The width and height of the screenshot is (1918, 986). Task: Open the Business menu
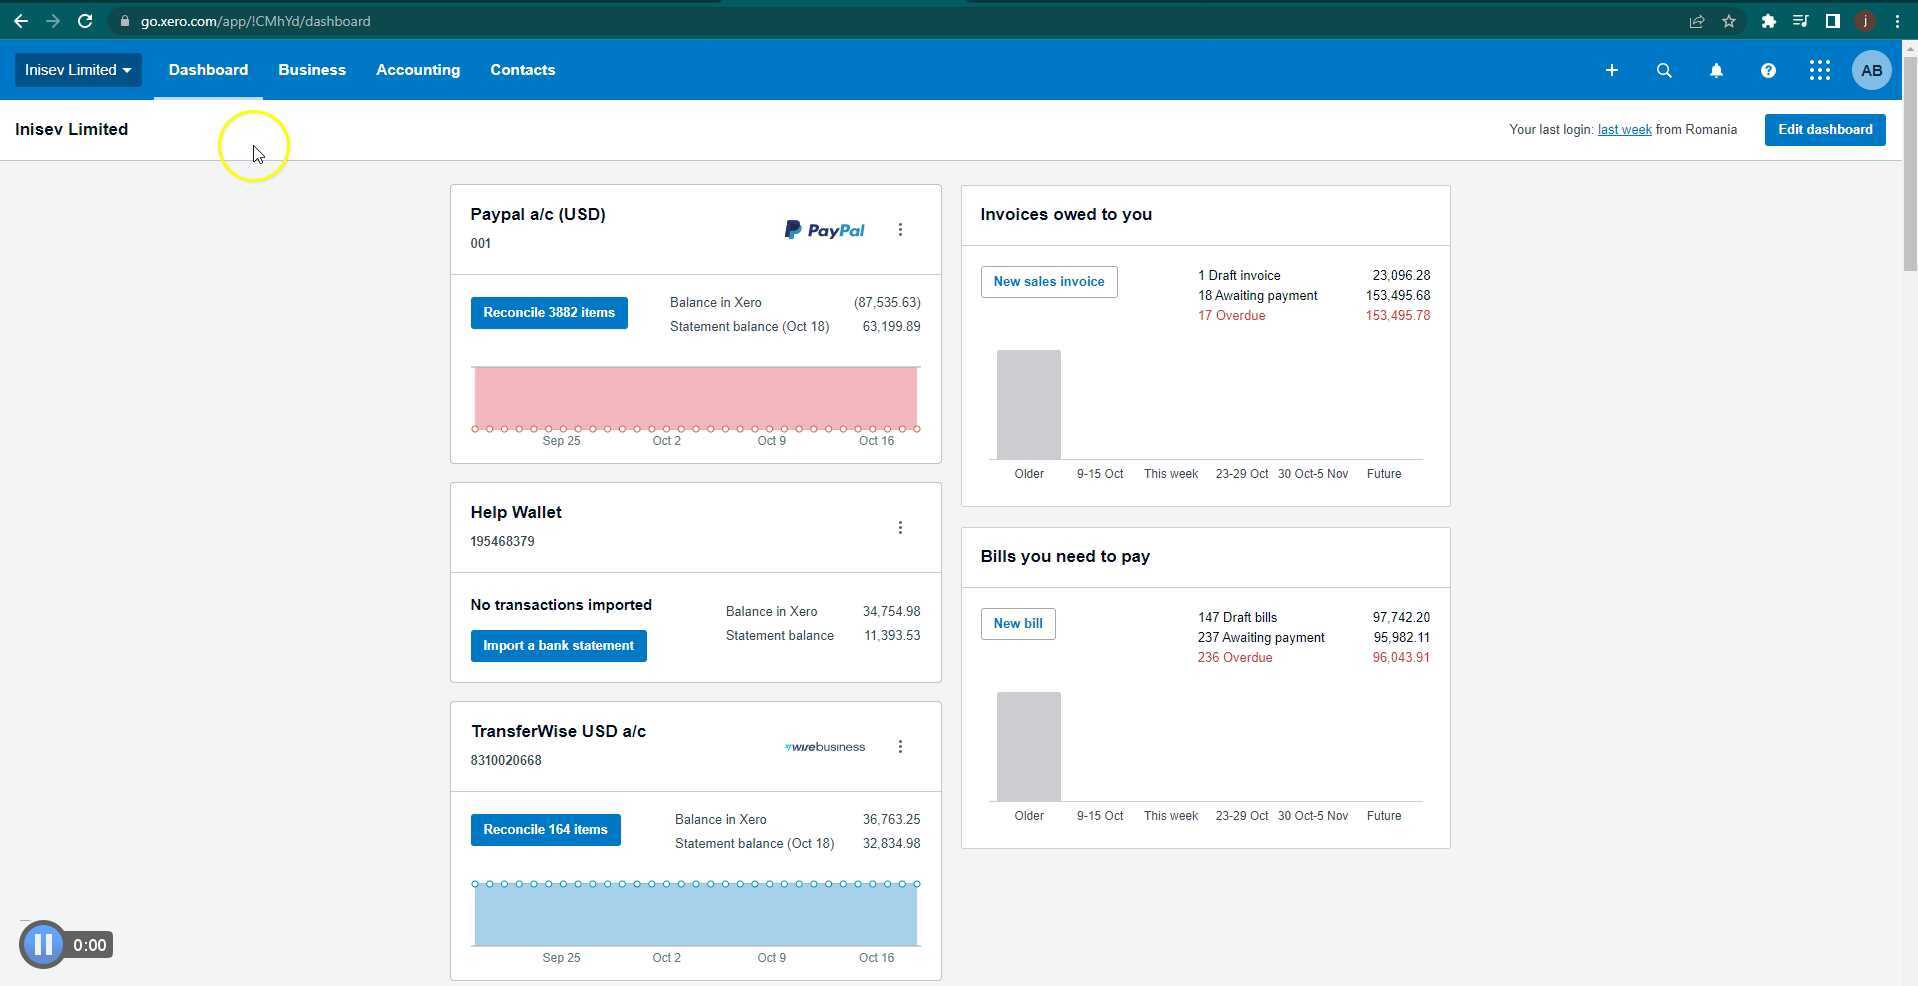312,70
